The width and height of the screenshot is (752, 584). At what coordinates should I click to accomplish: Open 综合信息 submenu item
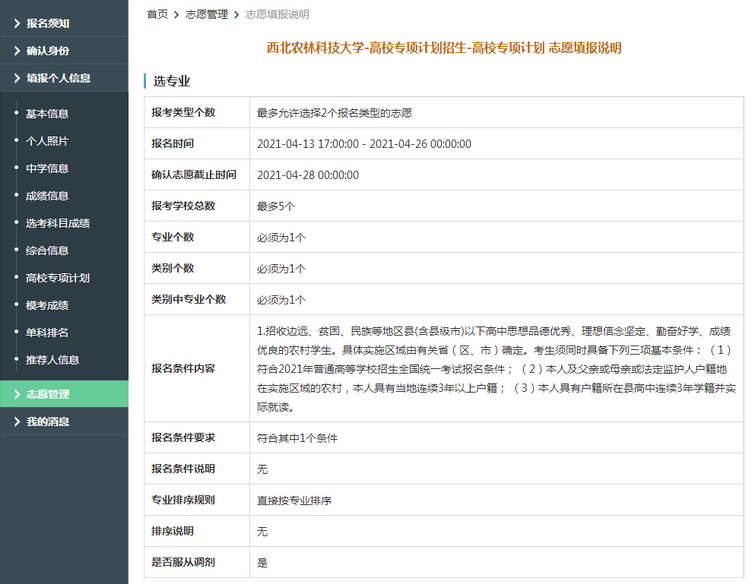click(x=47, y=250)
